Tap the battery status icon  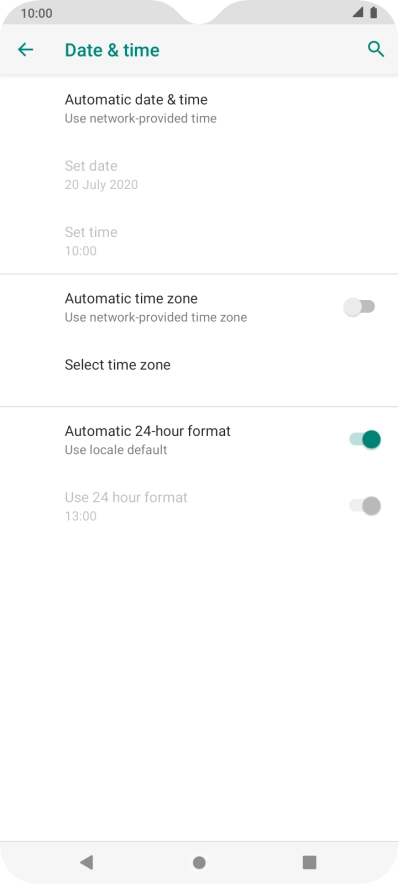click(374, 12)
